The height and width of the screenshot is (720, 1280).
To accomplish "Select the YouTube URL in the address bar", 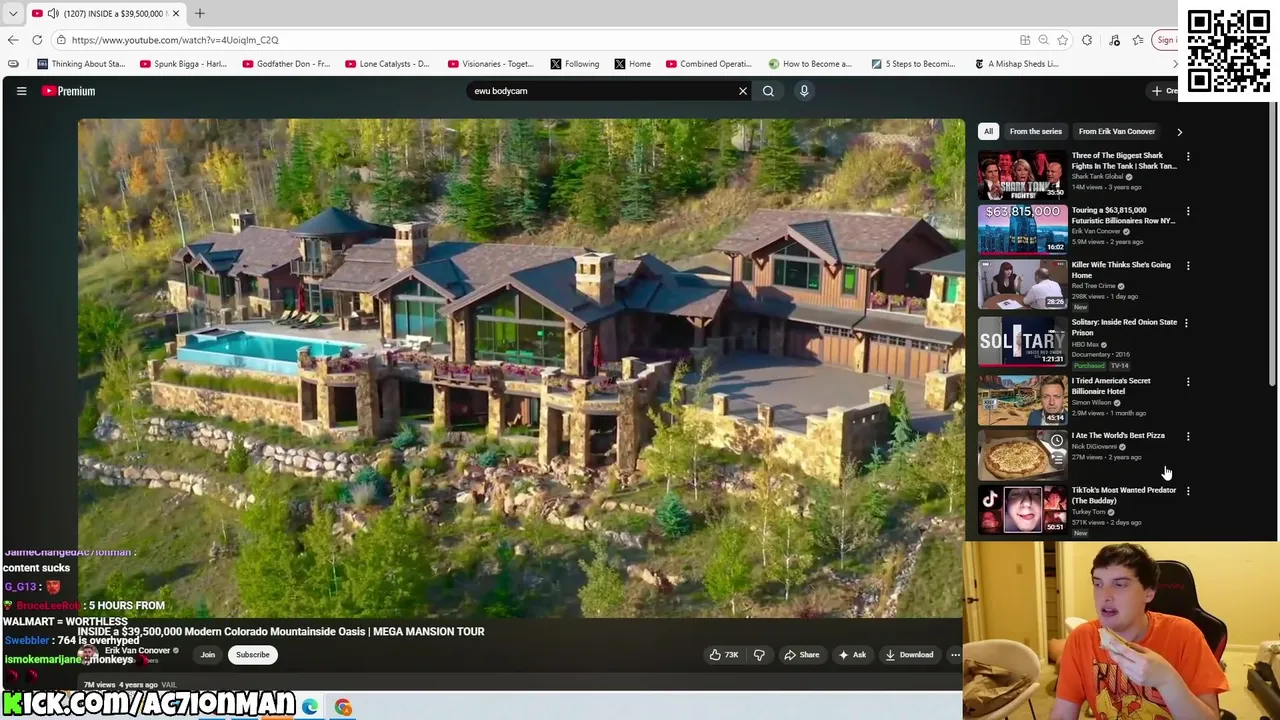I will 175,40.
